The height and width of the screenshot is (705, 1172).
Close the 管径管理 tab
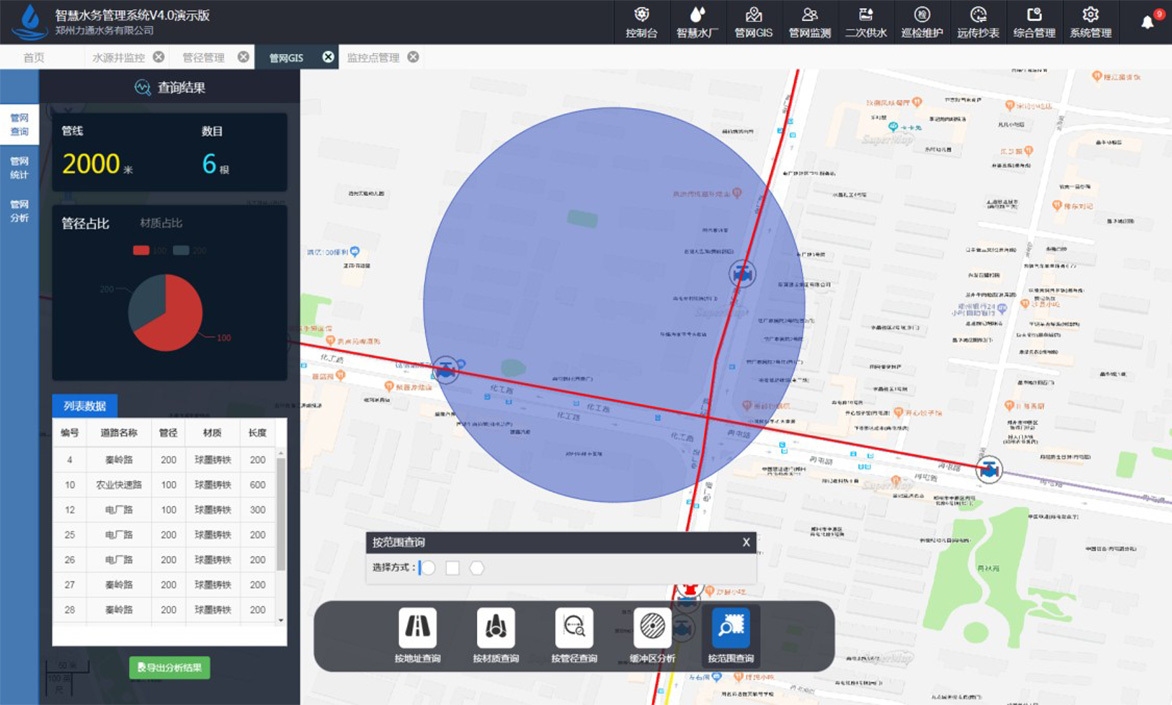click(x=243, y=57)
